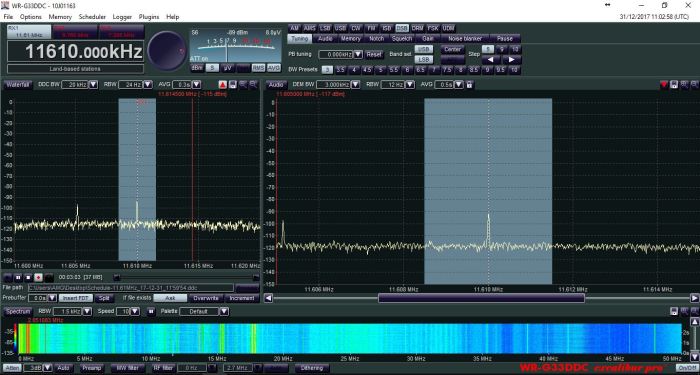Toggle the Atten attenuator button
The height and width of the screenshot is (375, 700).
click(x=13, y=368)
